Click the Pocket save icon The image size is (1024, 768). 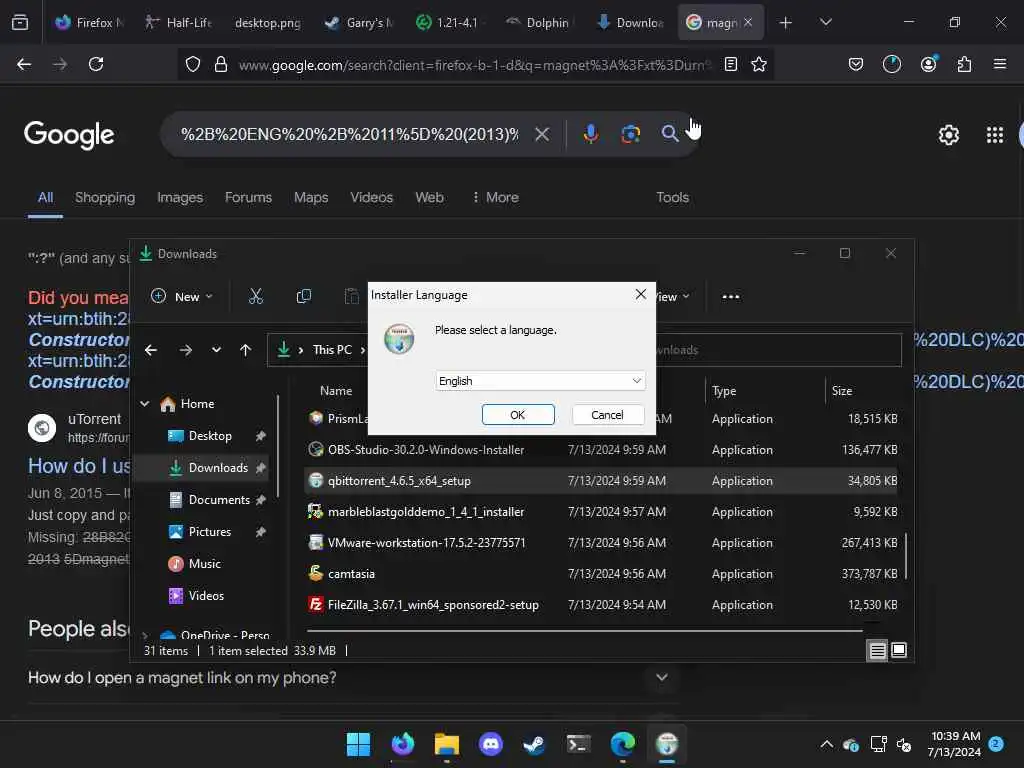click(856, 64)
